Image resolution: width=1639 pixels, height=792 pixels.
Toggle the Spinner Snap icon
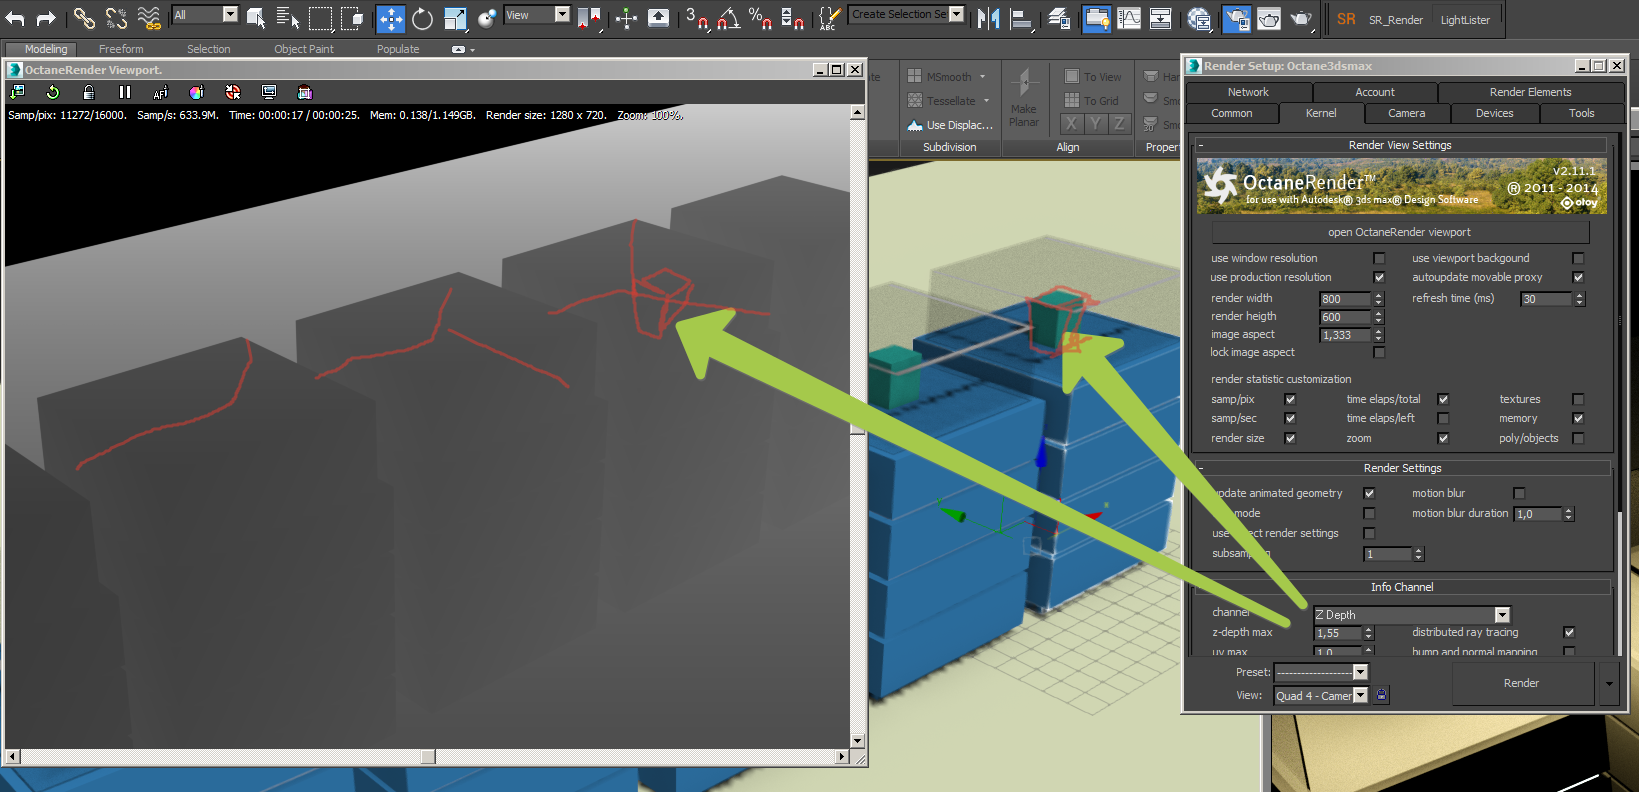(x=793, y=18)
